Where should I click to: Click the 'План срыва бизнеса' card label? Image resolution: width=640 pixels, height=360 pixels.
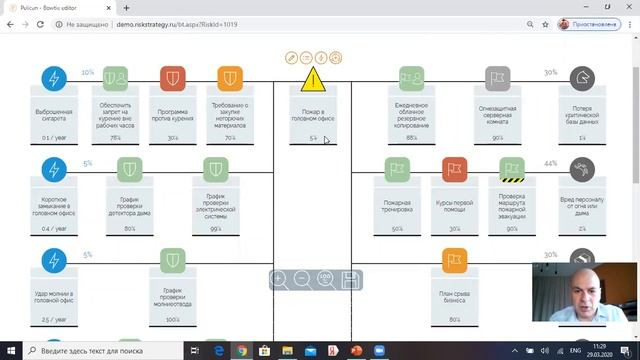pyautogui.click(x=455, y=297)
